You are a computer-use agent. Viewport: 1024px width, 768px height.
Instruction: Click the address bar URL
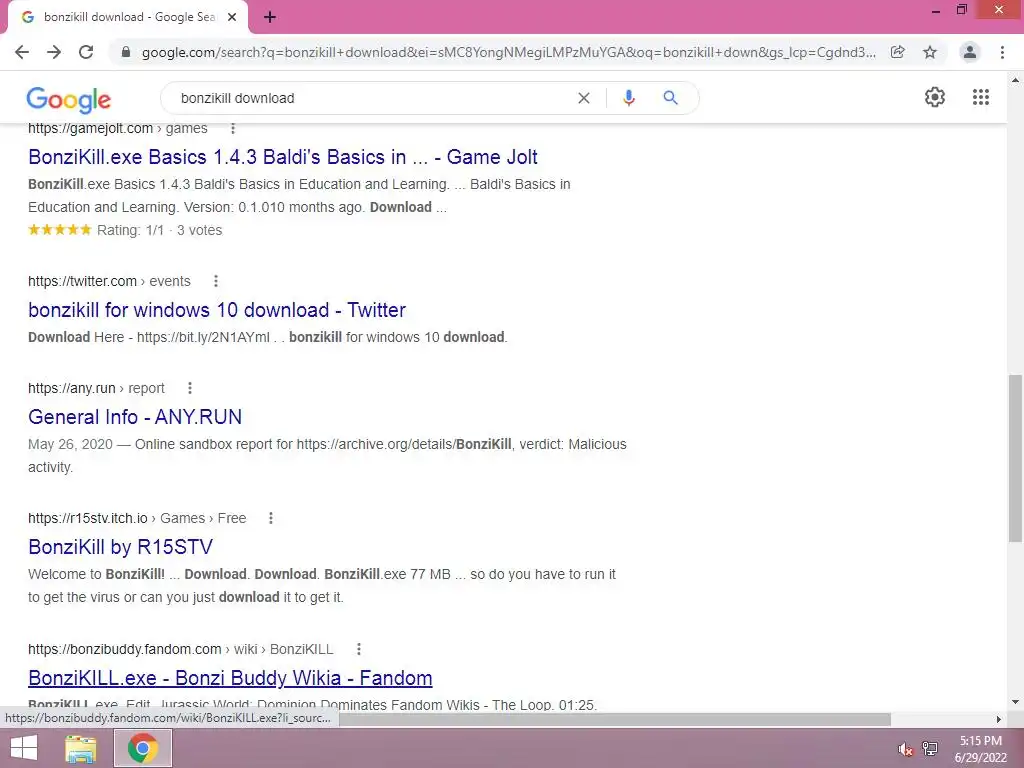click(509, 52)
